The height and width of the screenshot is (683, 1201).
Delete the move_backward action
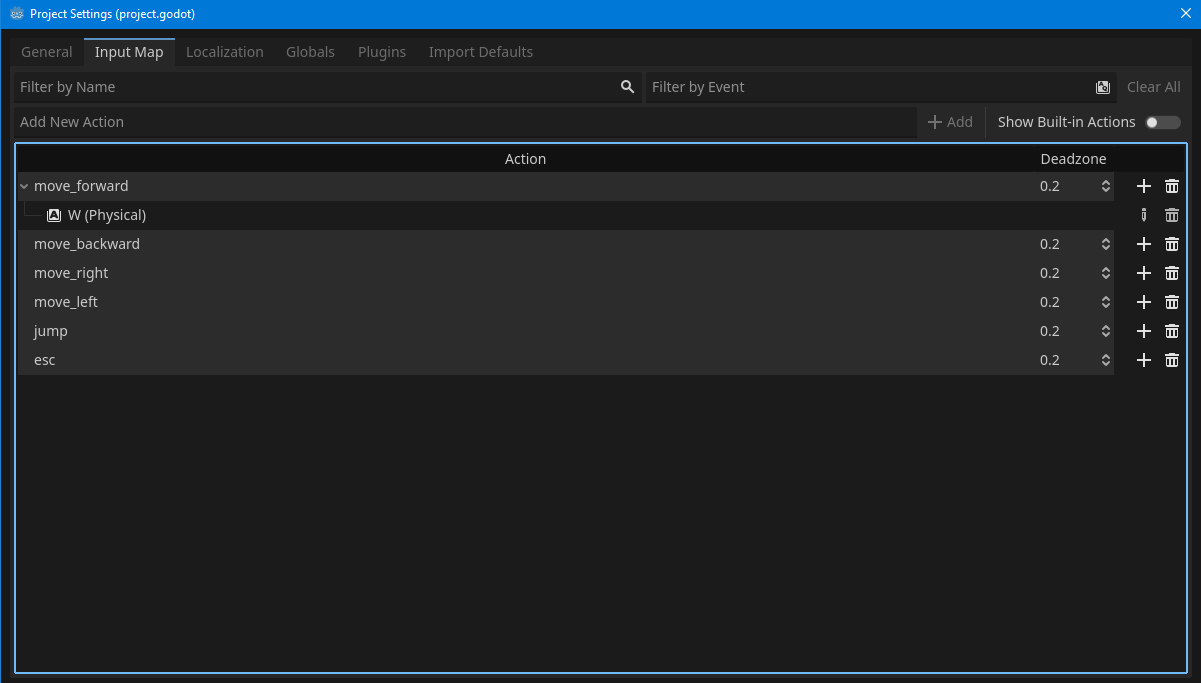(x=1172, y=244)
